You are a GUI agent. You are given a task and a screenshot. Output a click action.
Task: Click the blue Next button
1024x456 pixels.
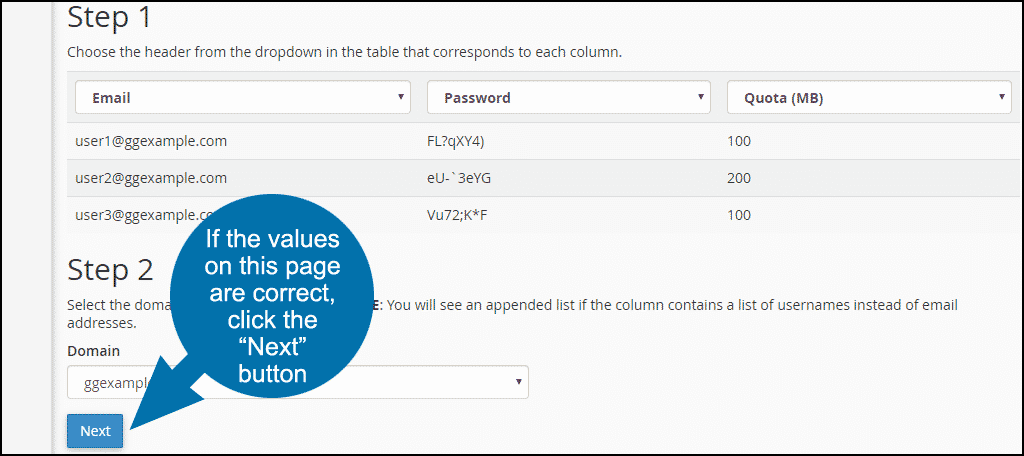(95, 431)
